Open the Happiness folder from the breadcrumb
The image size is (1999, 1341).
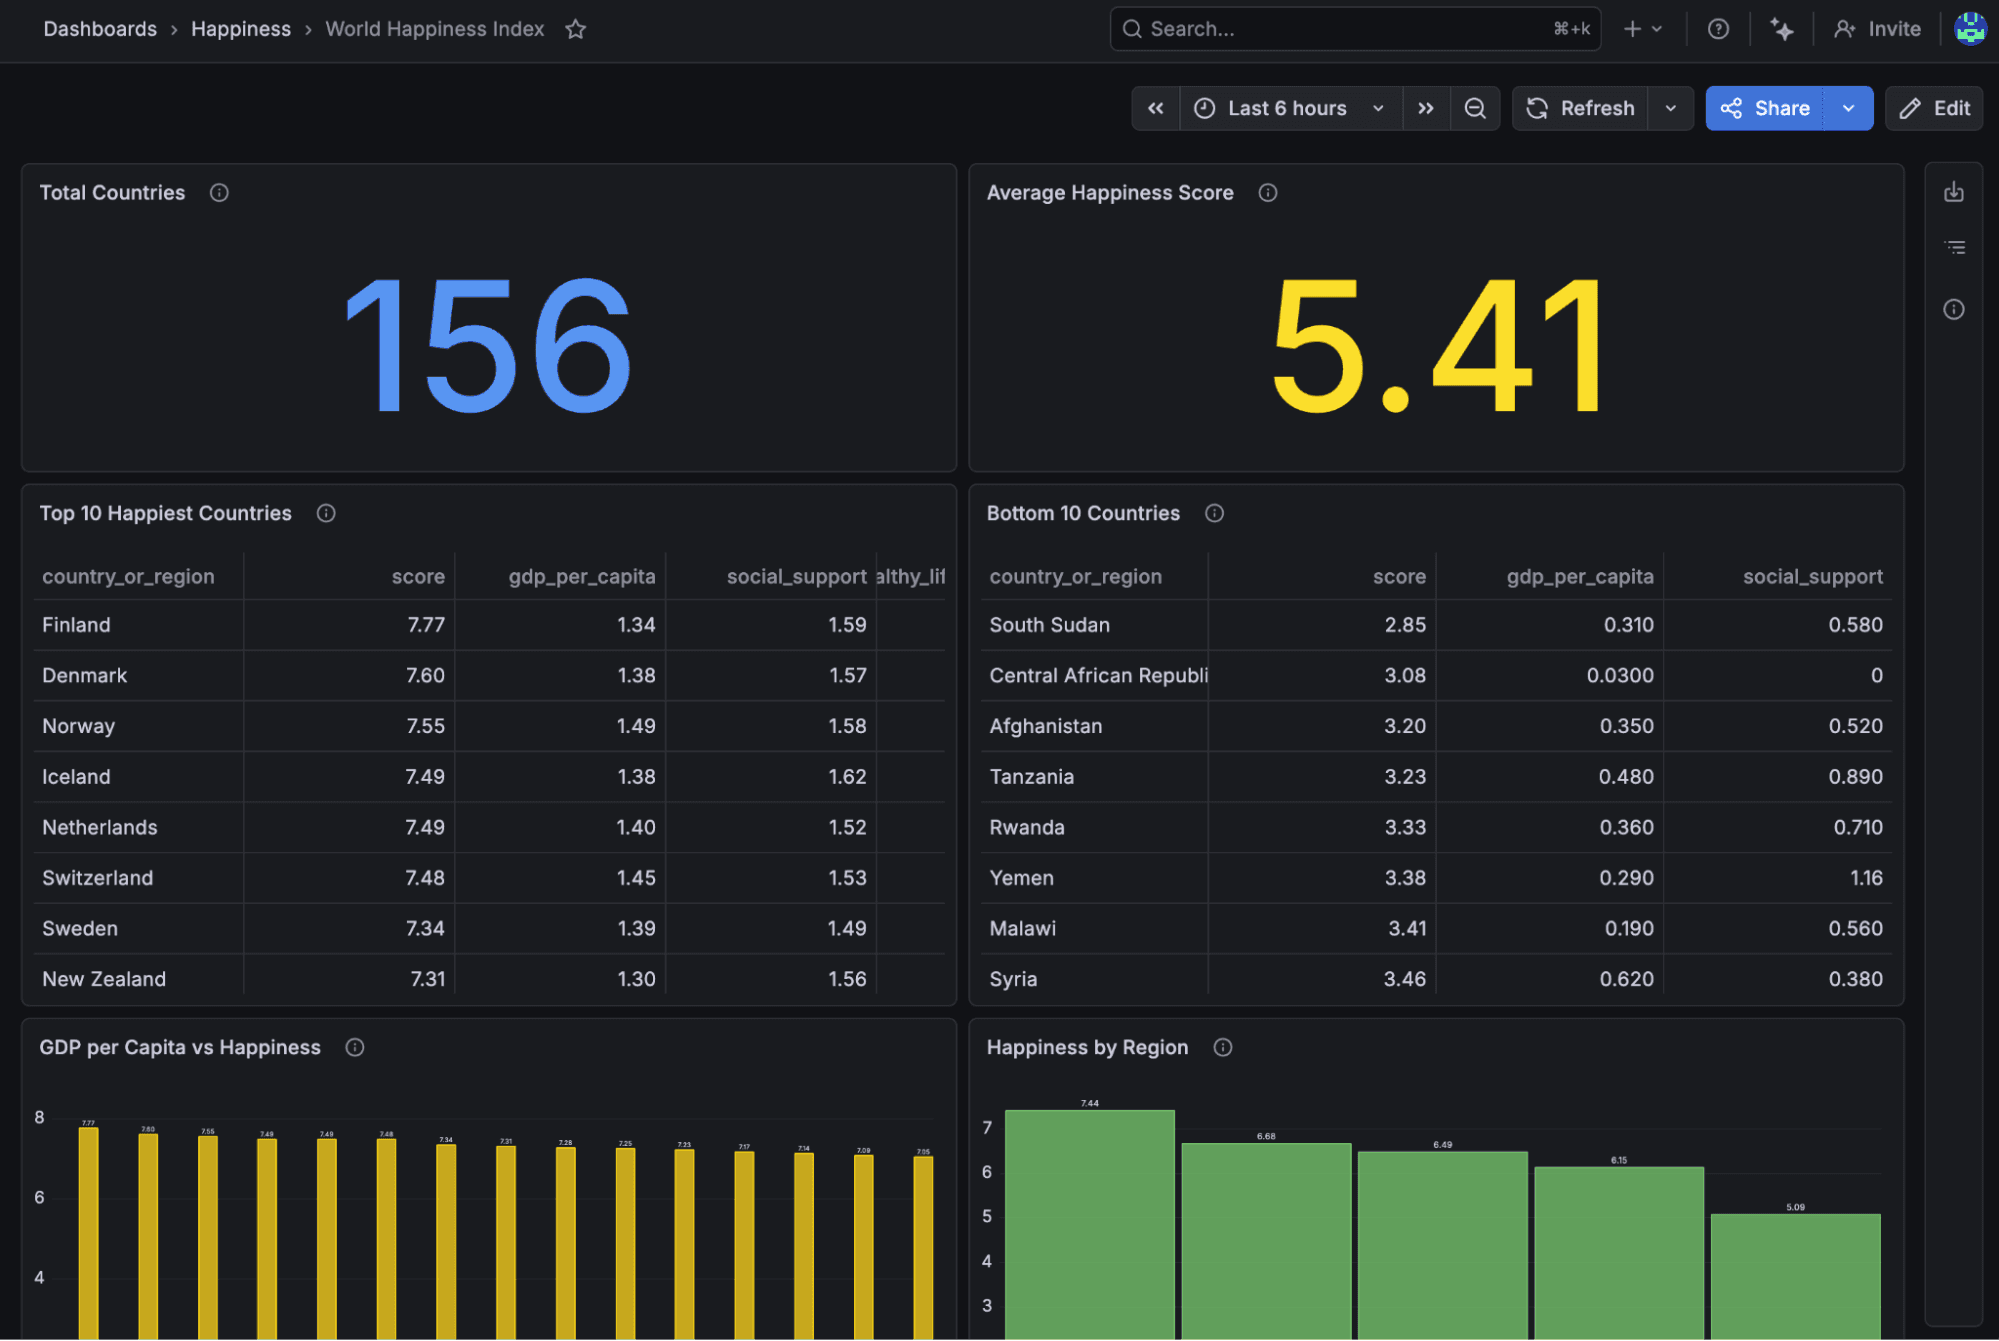click(x=240, y=28)
